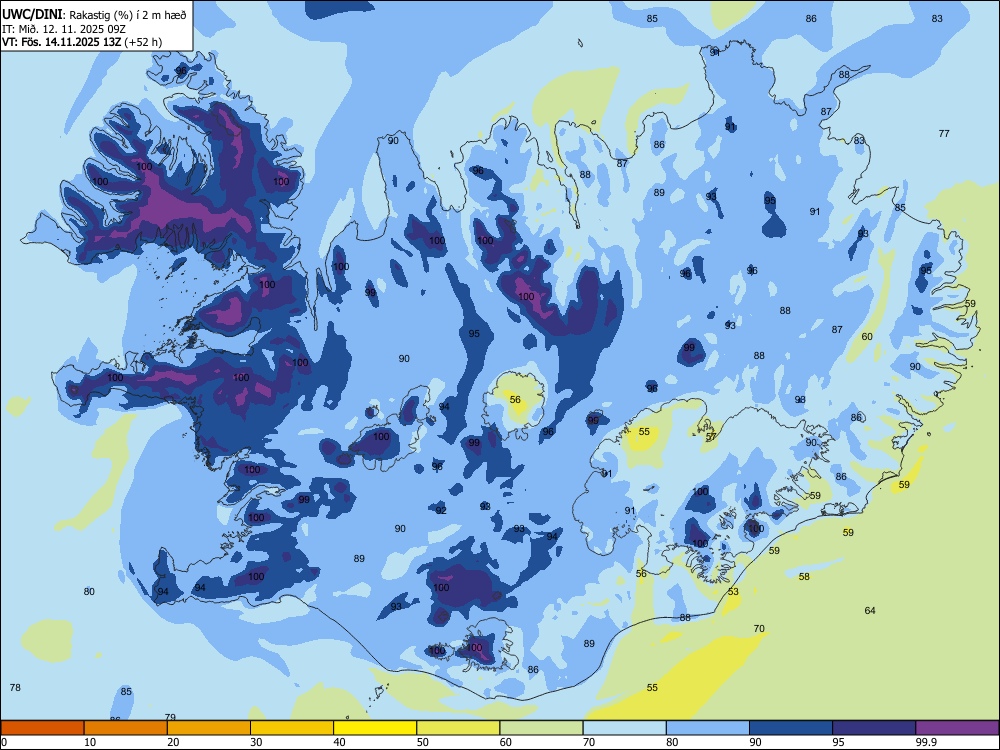Screen dimensions: 1000x750
Task: Click the map value '77' over northeast sea
Action: pyautogui.click(x=944, y=133)
